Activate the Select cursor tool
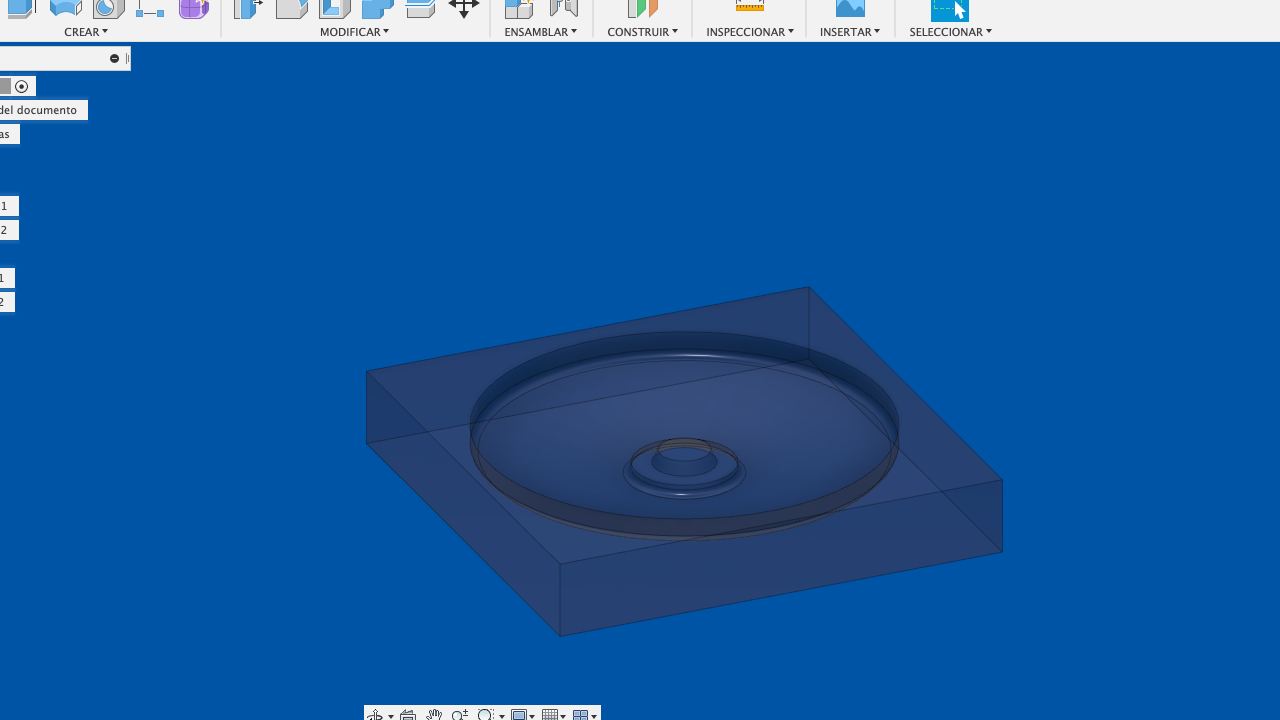The height and width of the screenshot is (720, 1280). [x=949, y=9]
